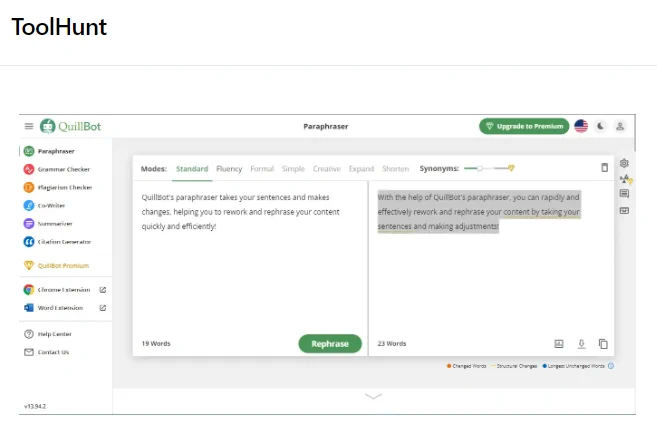Image resolution: width=657 pixels, height=428 pixels.
Task: Open Word Extension link
Action: click(53, 308)
